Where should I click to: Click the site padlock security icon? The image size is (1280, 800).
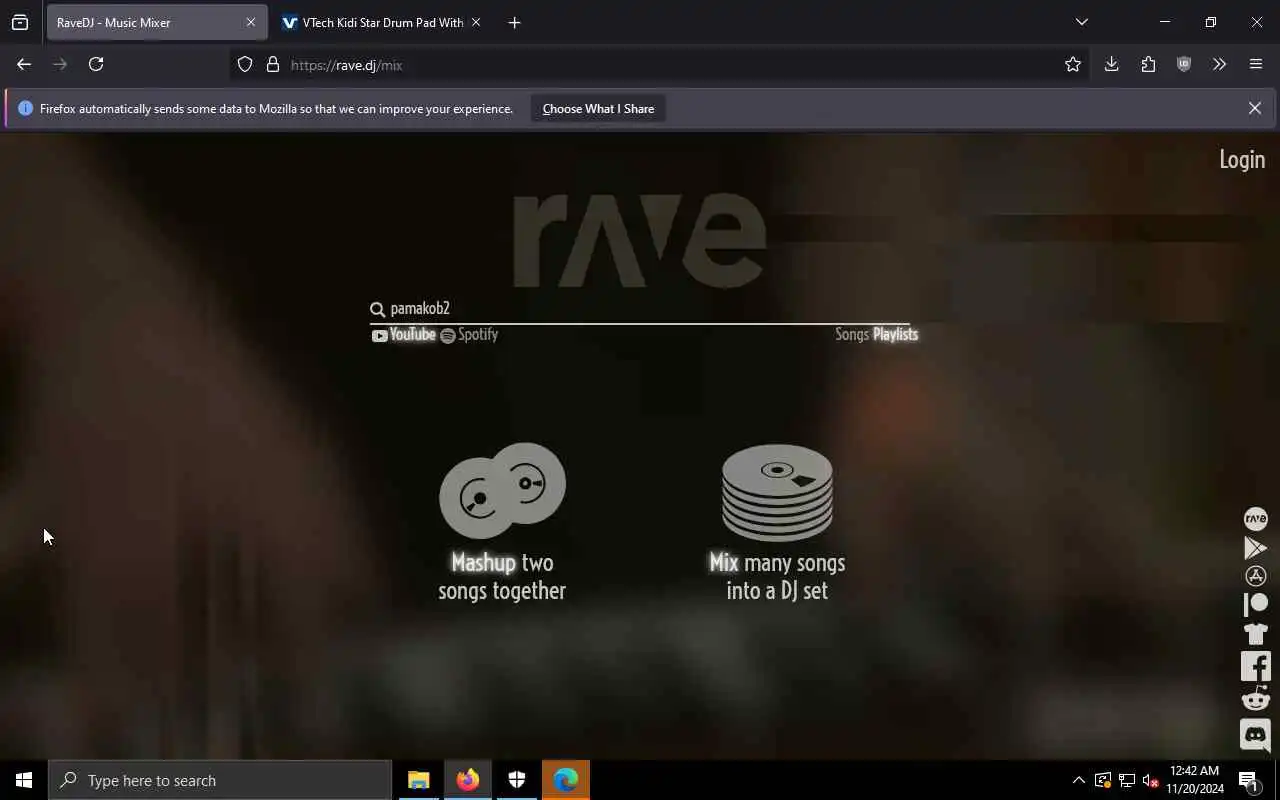tap(272, 64)
